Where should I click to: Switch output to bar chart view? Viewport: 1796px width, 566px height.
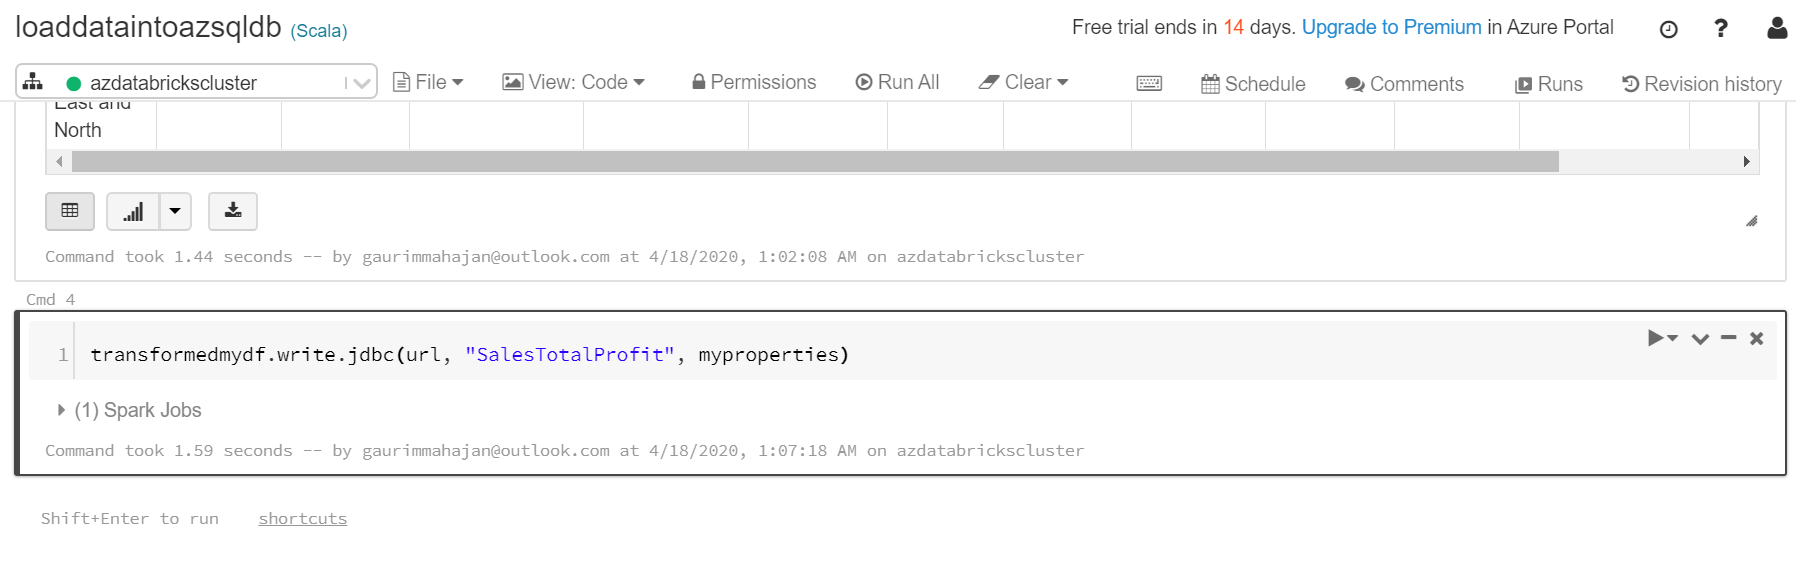click(133, 211)
